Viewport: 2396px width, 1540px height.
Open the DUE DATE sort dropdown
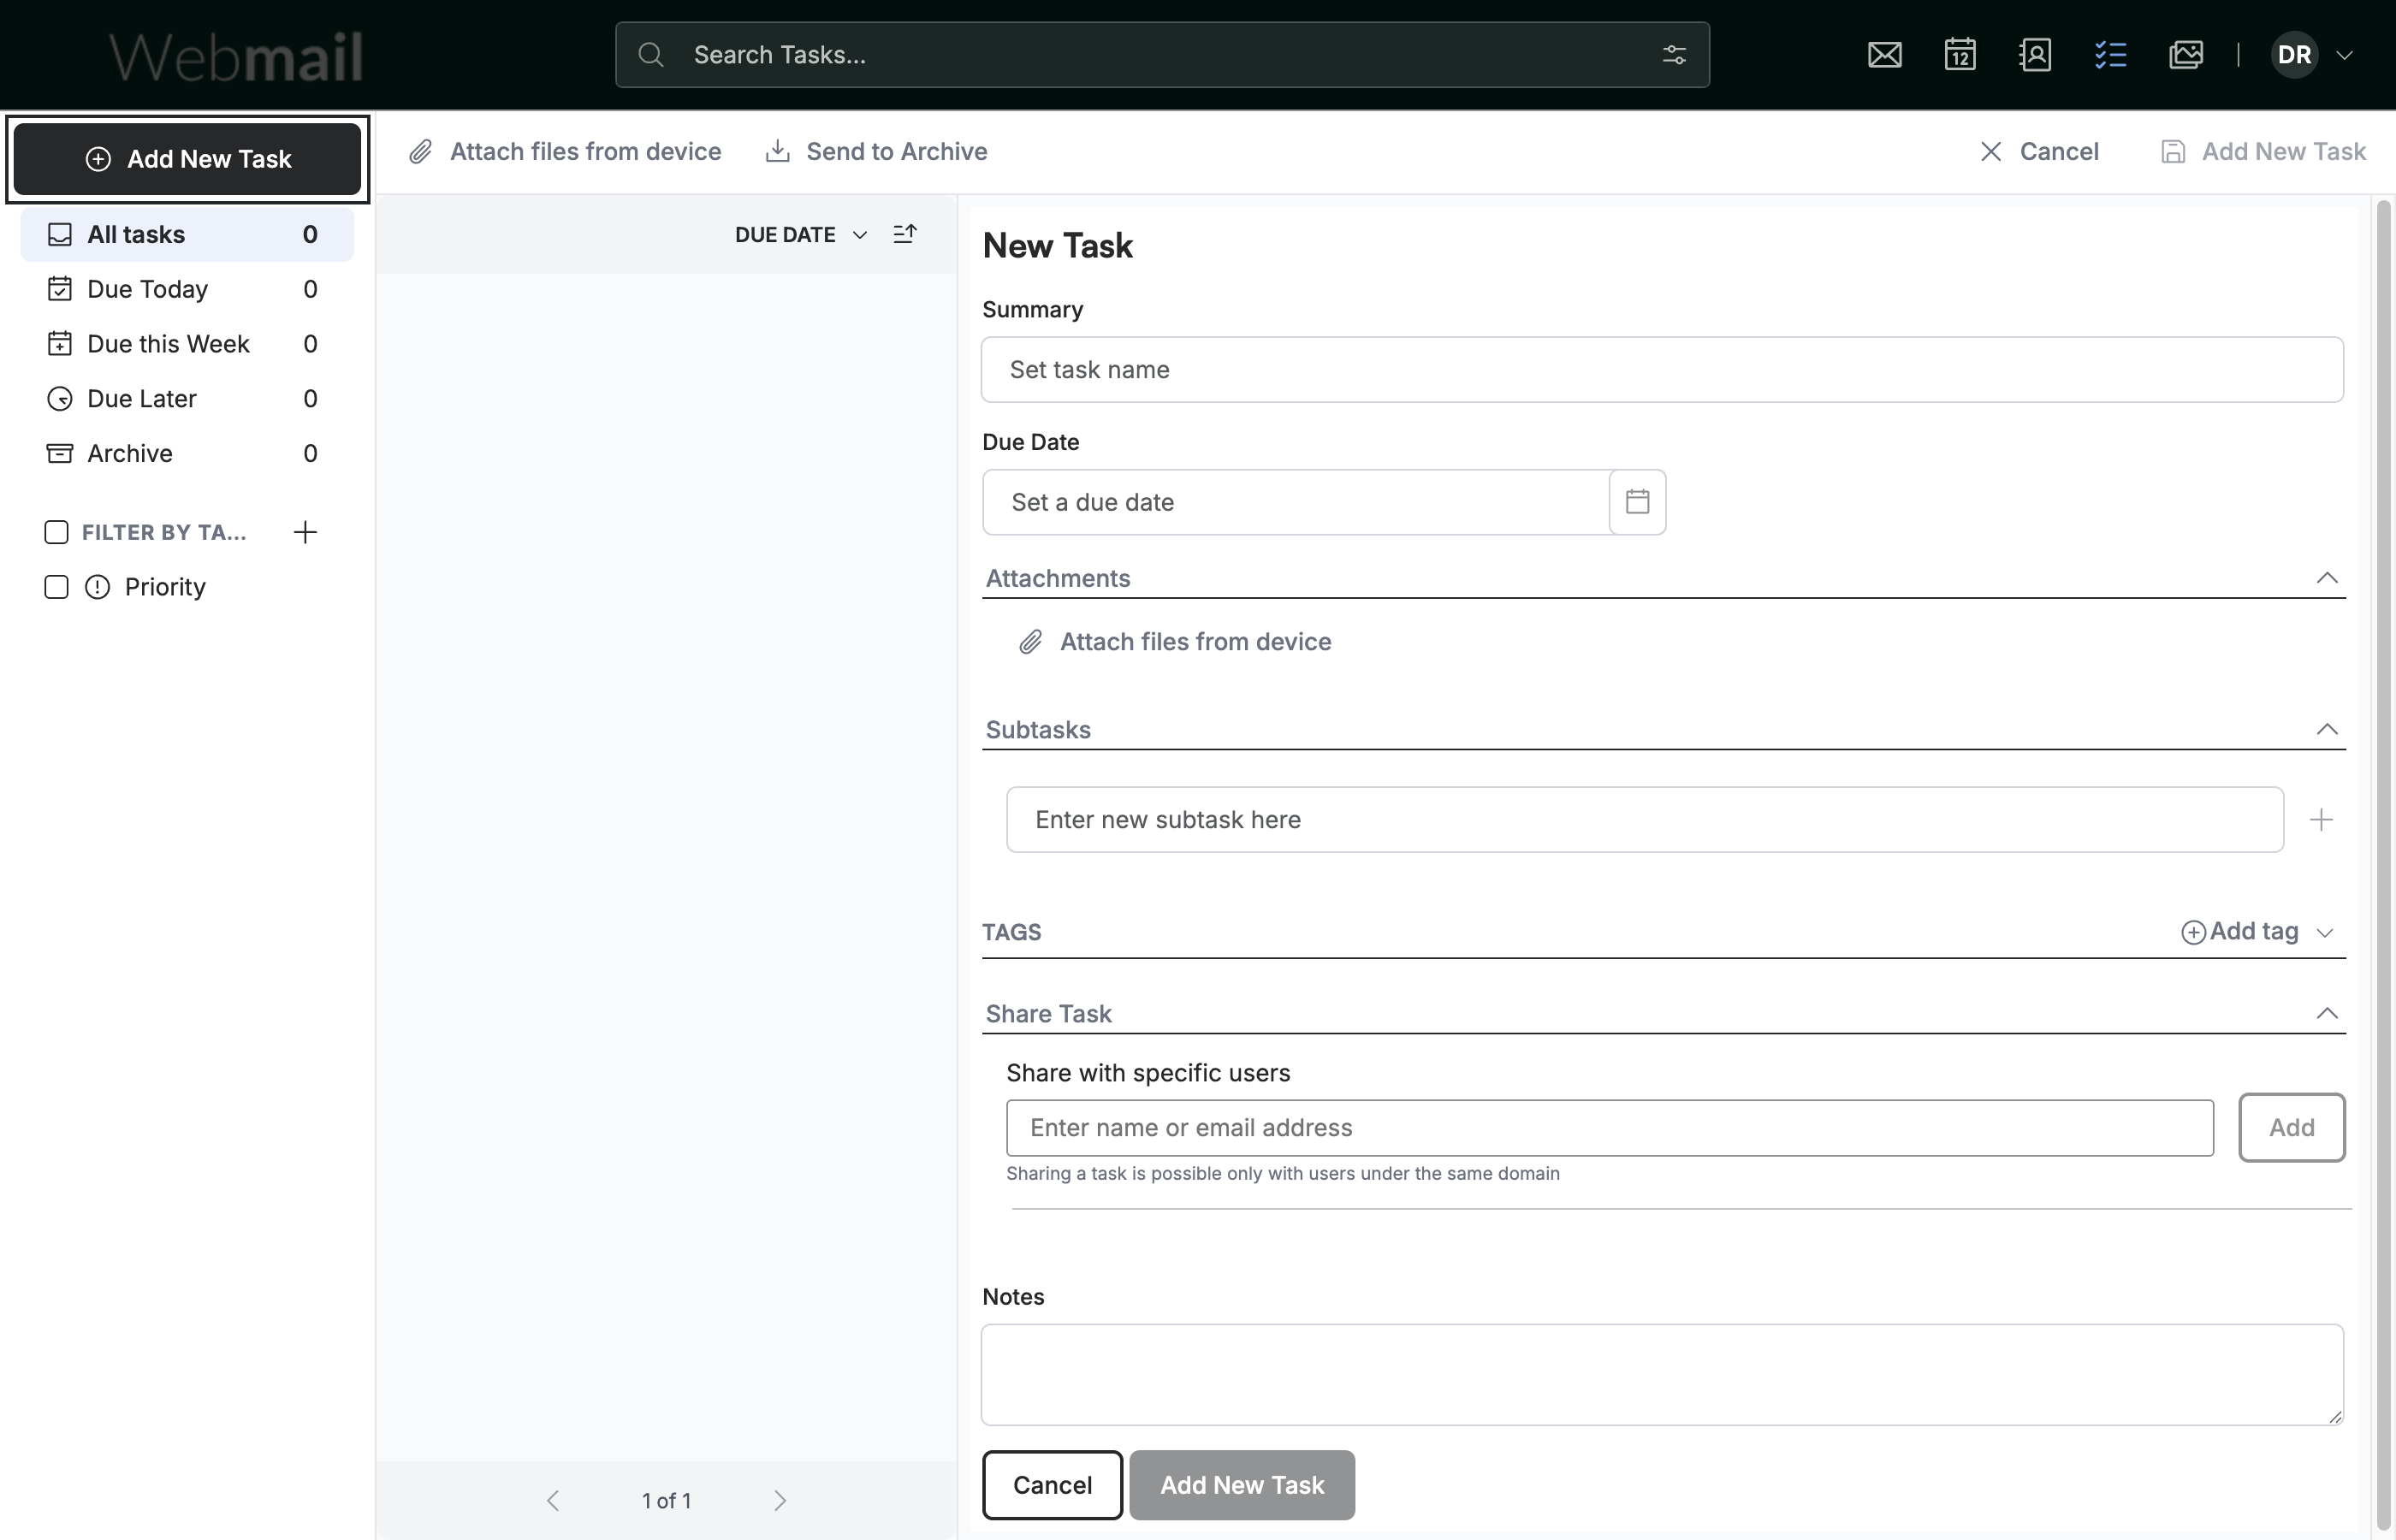click(x=800, y=235)
